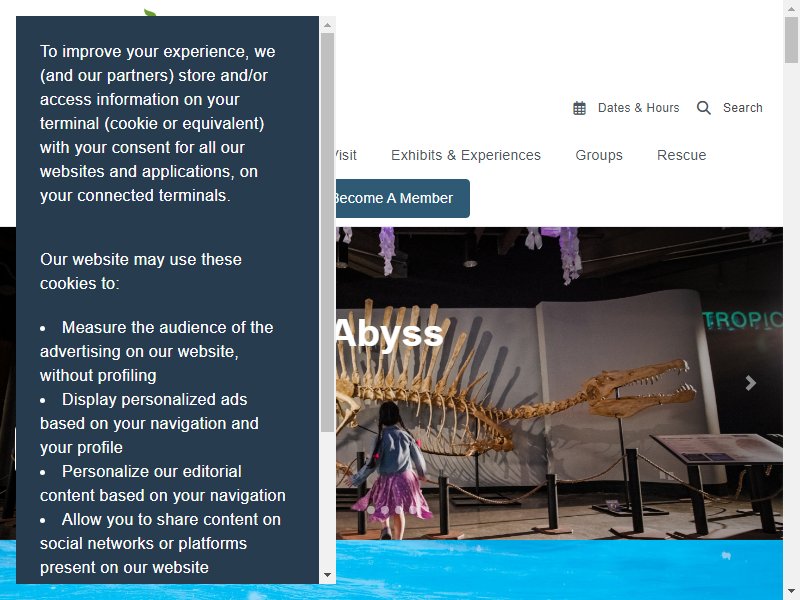Click the main page scrollbar down arrow

coord(792,593)
